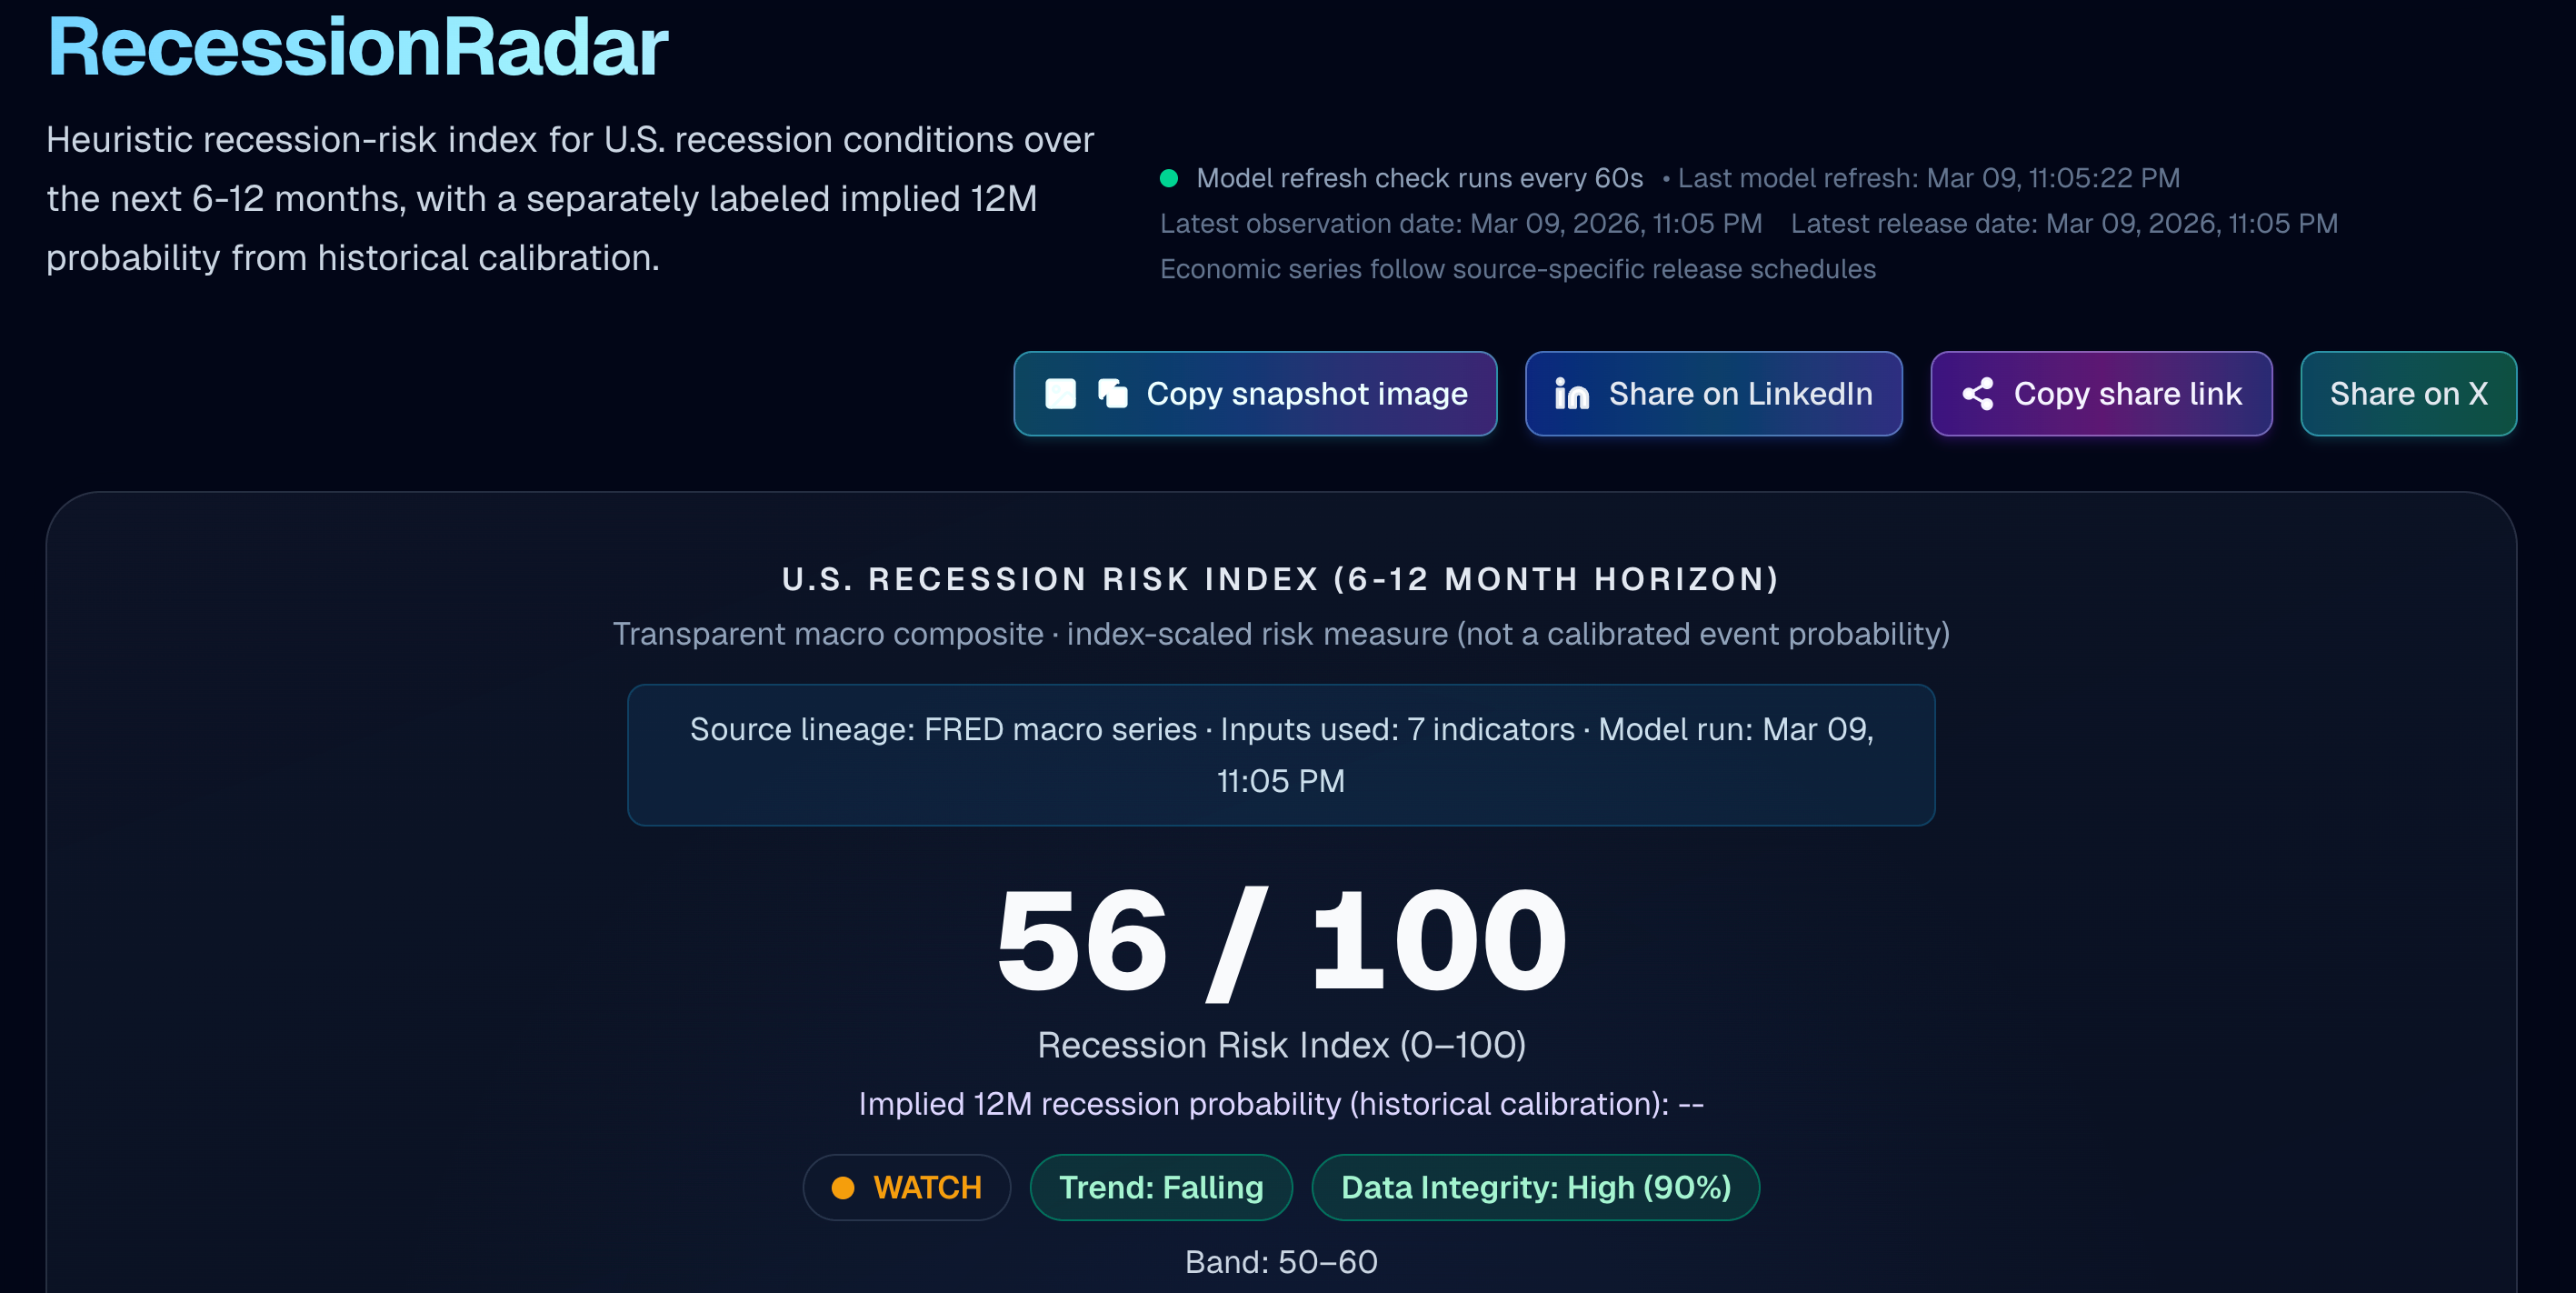The image size is (2576, 1293).
Task: Click the LinkedIn logo icon
Action: 1571,394
